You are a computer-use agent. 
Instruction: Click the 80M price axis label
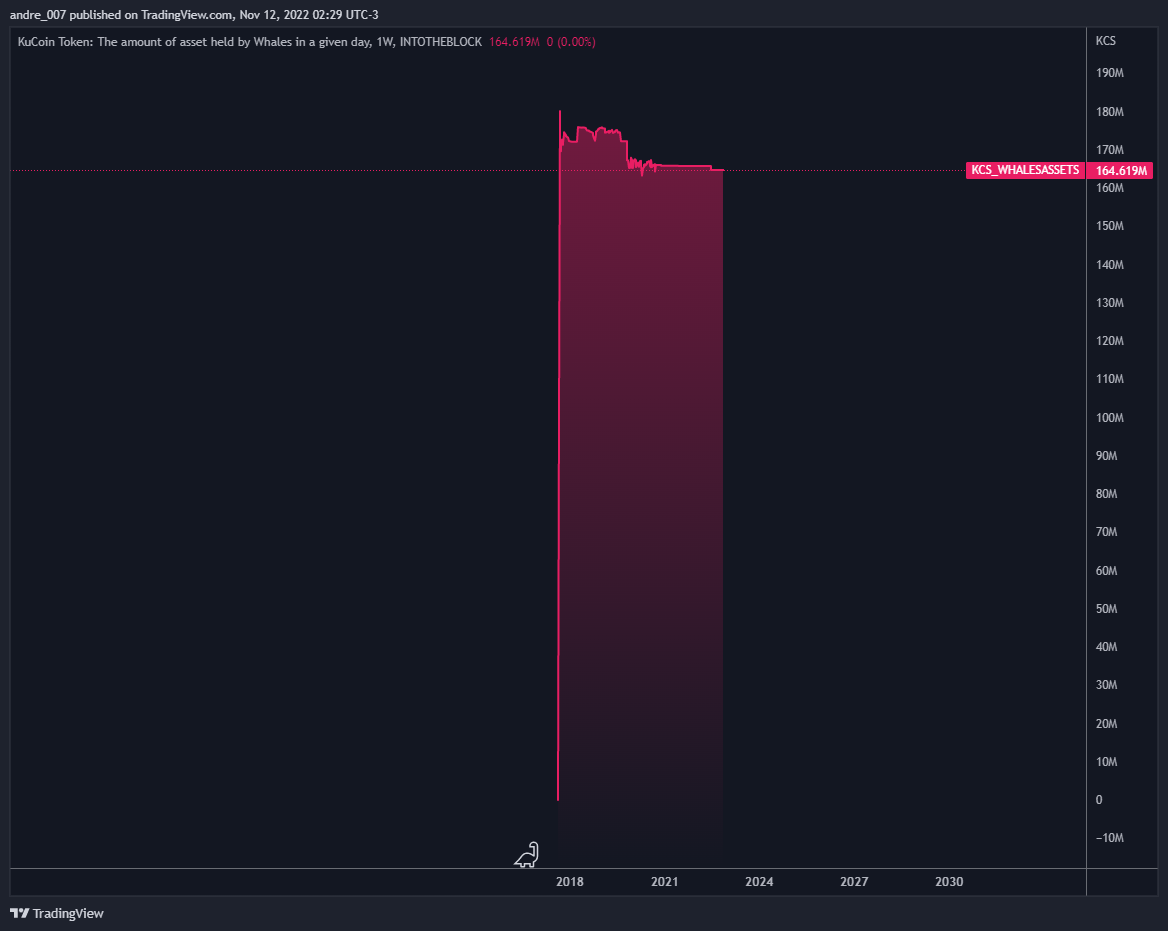(1107, 493)
